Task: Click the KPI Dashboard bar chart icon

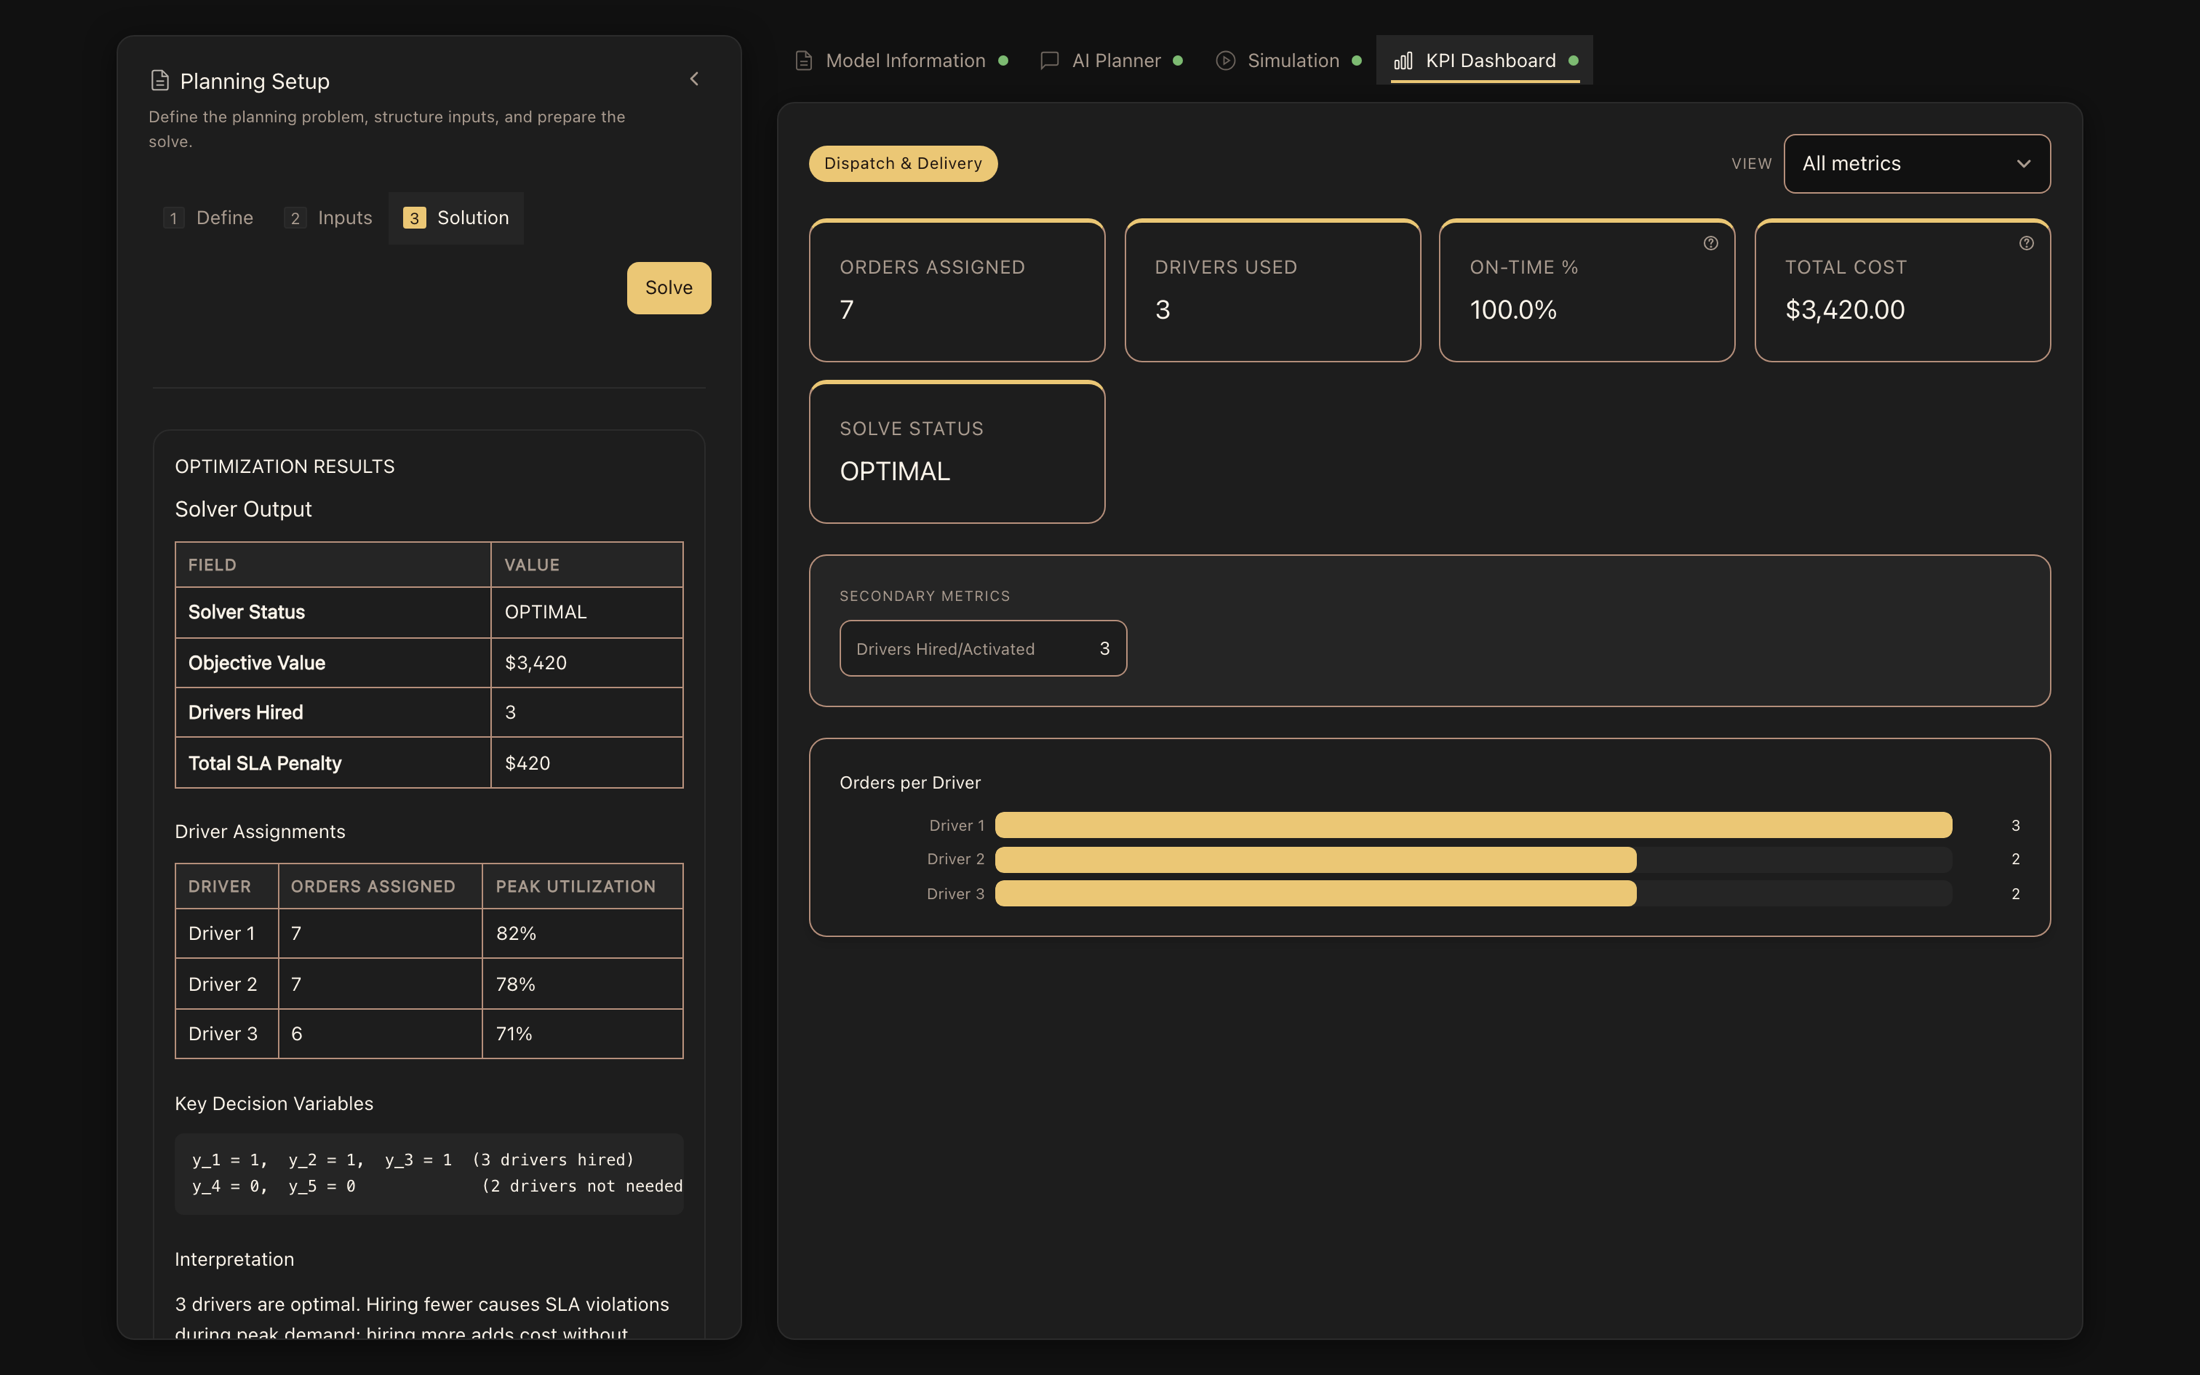Action: 1403,61
